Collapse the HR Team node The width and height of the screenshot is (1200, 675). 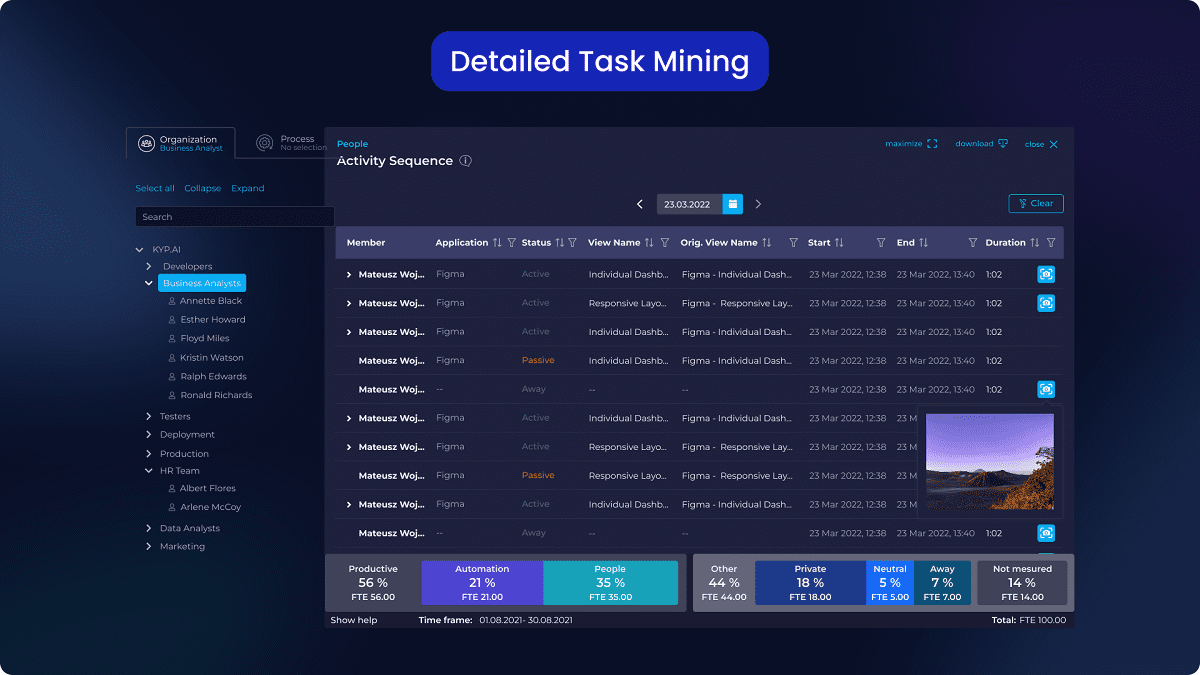coord(148,470)
